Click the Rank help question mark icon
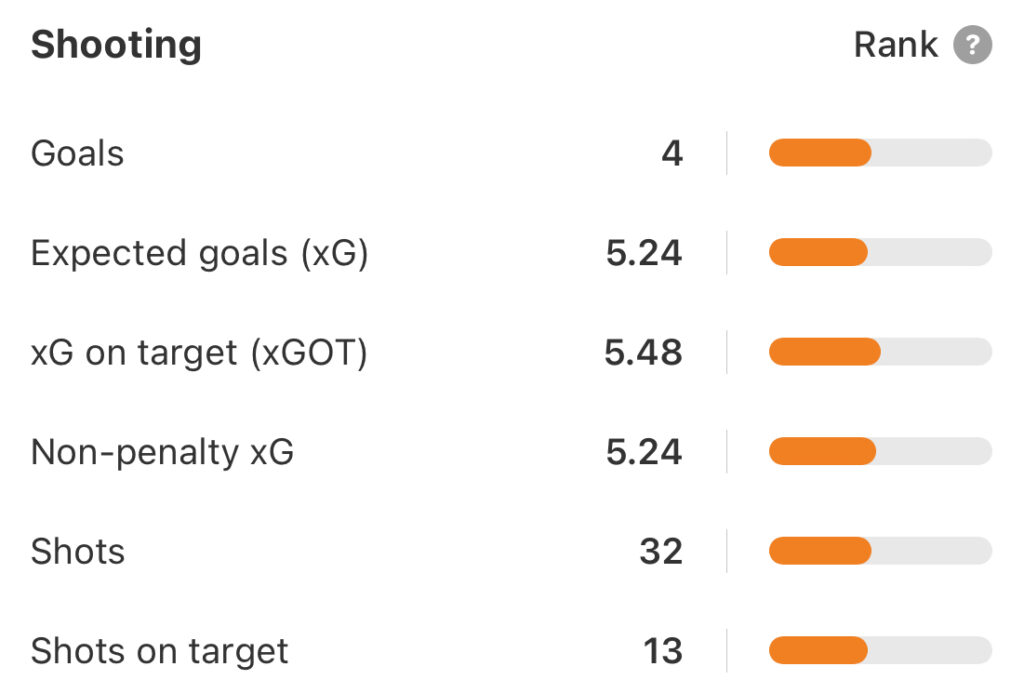Viewport: 1024px width, 693px height. point(972,45)
